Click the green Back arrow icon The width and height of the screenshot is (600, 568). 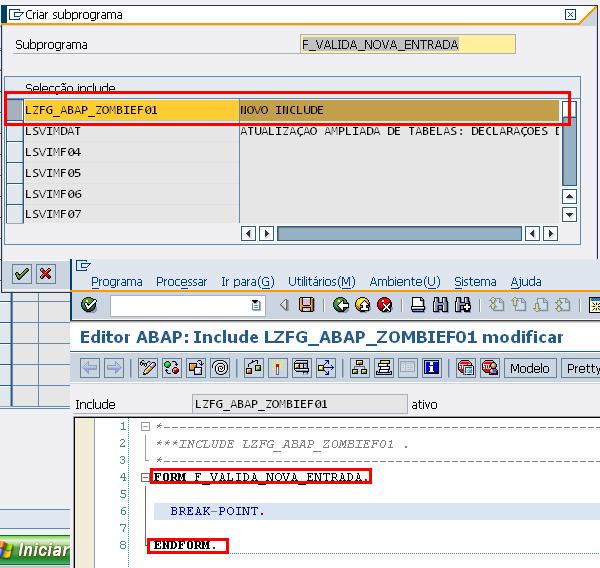(341, 305)
